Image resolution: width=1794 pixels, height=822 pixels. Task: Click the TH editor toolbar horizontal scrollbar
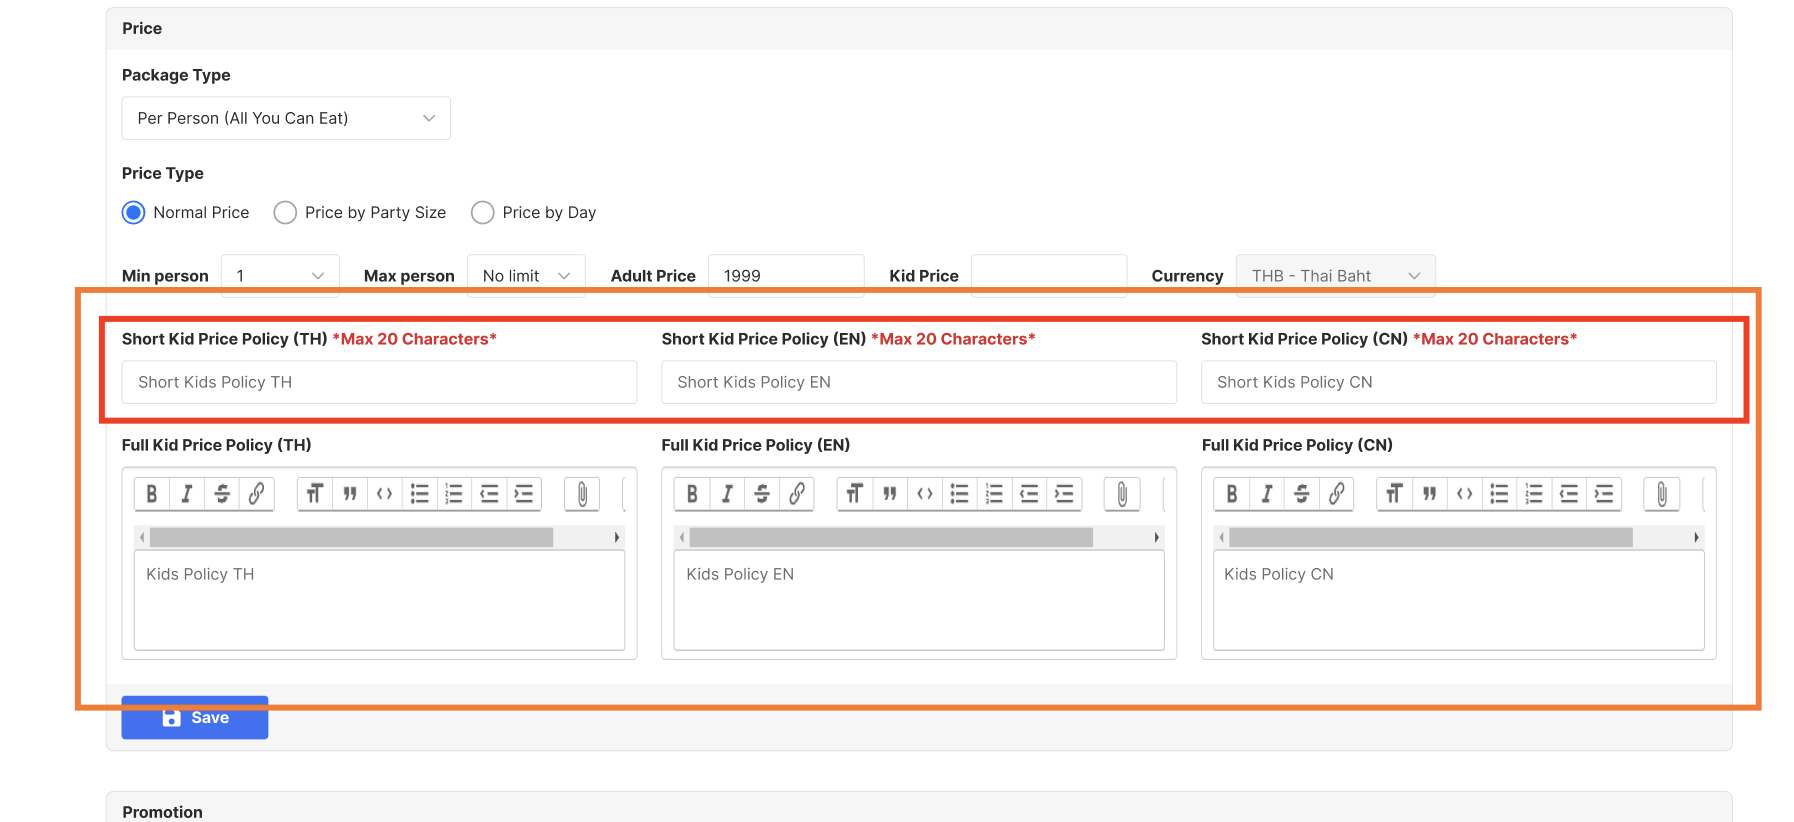[351, 538]
